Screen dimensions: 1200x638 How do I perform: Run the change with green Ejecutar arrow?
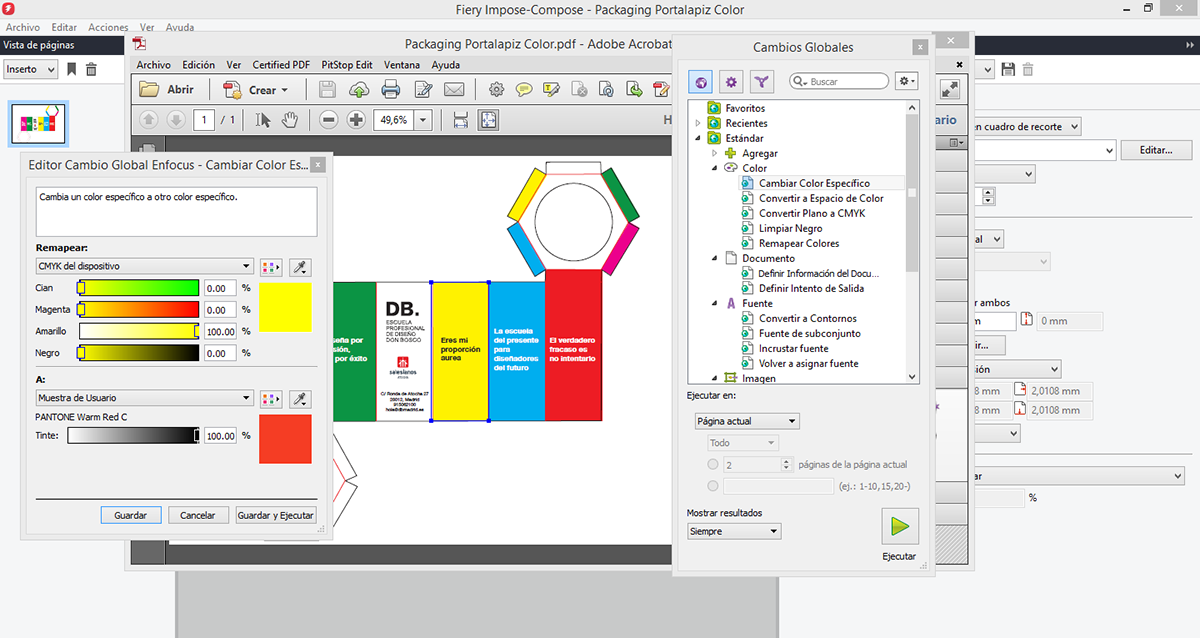point(899,526)
